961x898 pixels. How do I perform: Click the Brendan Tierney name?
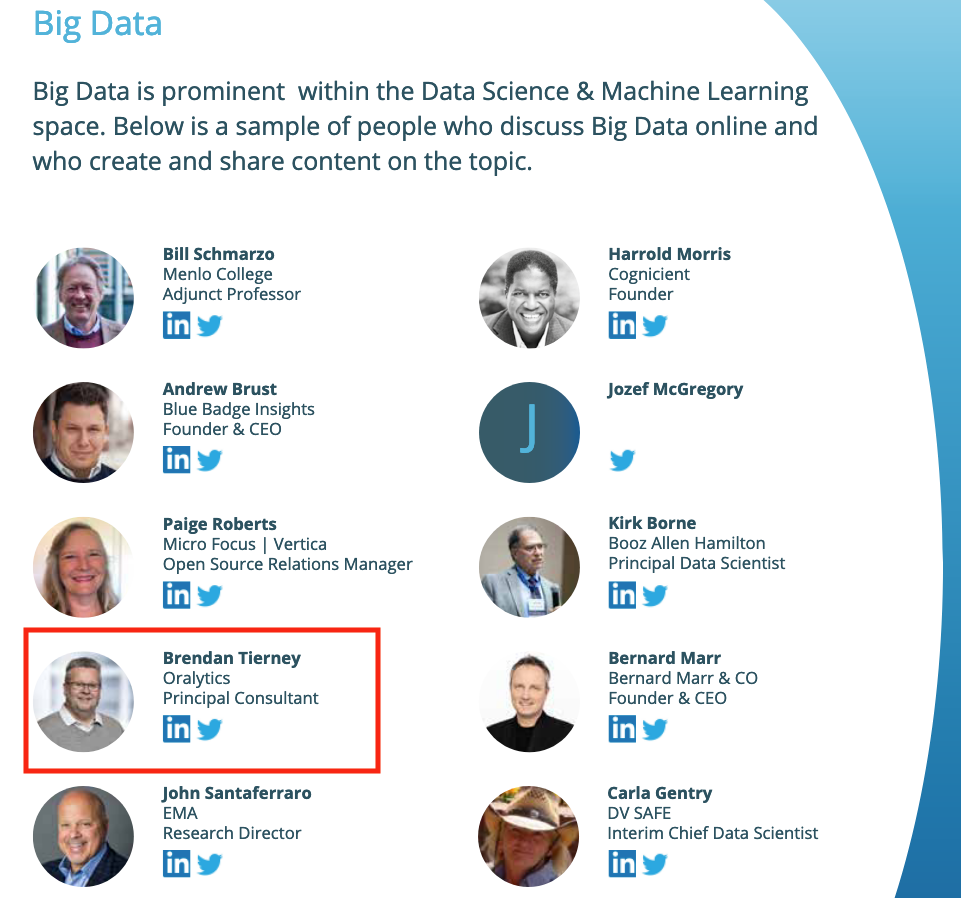[x=231, y=658]
